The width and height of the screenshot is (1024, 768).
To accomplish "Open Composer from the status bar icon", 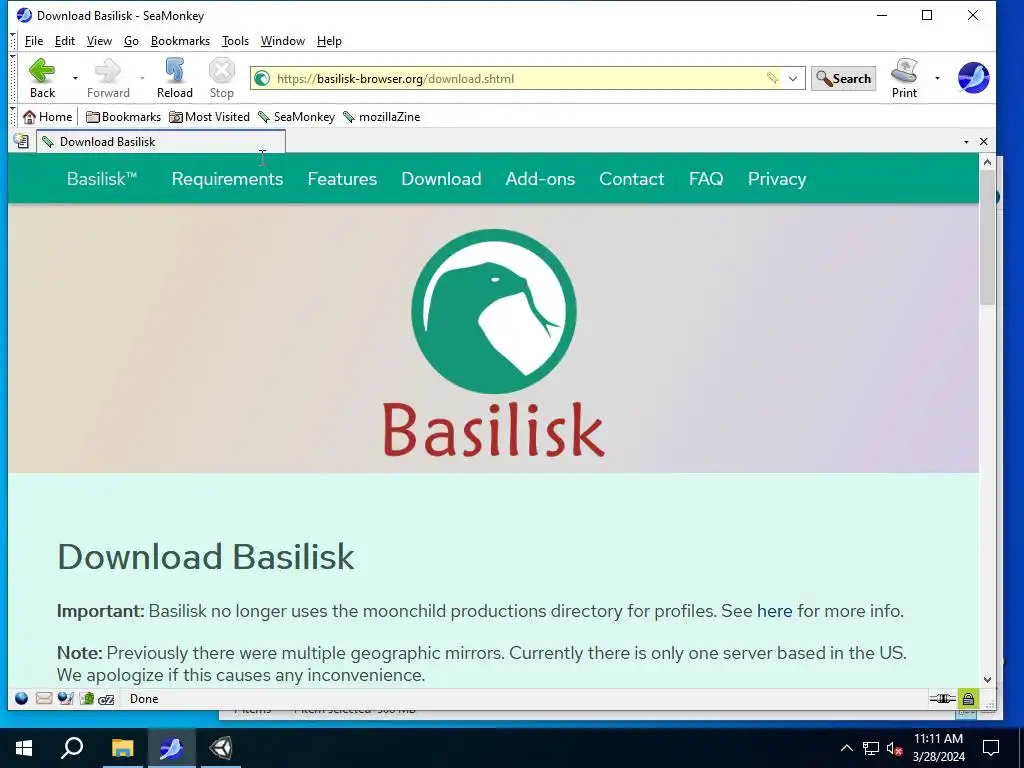I will point(65,699).
